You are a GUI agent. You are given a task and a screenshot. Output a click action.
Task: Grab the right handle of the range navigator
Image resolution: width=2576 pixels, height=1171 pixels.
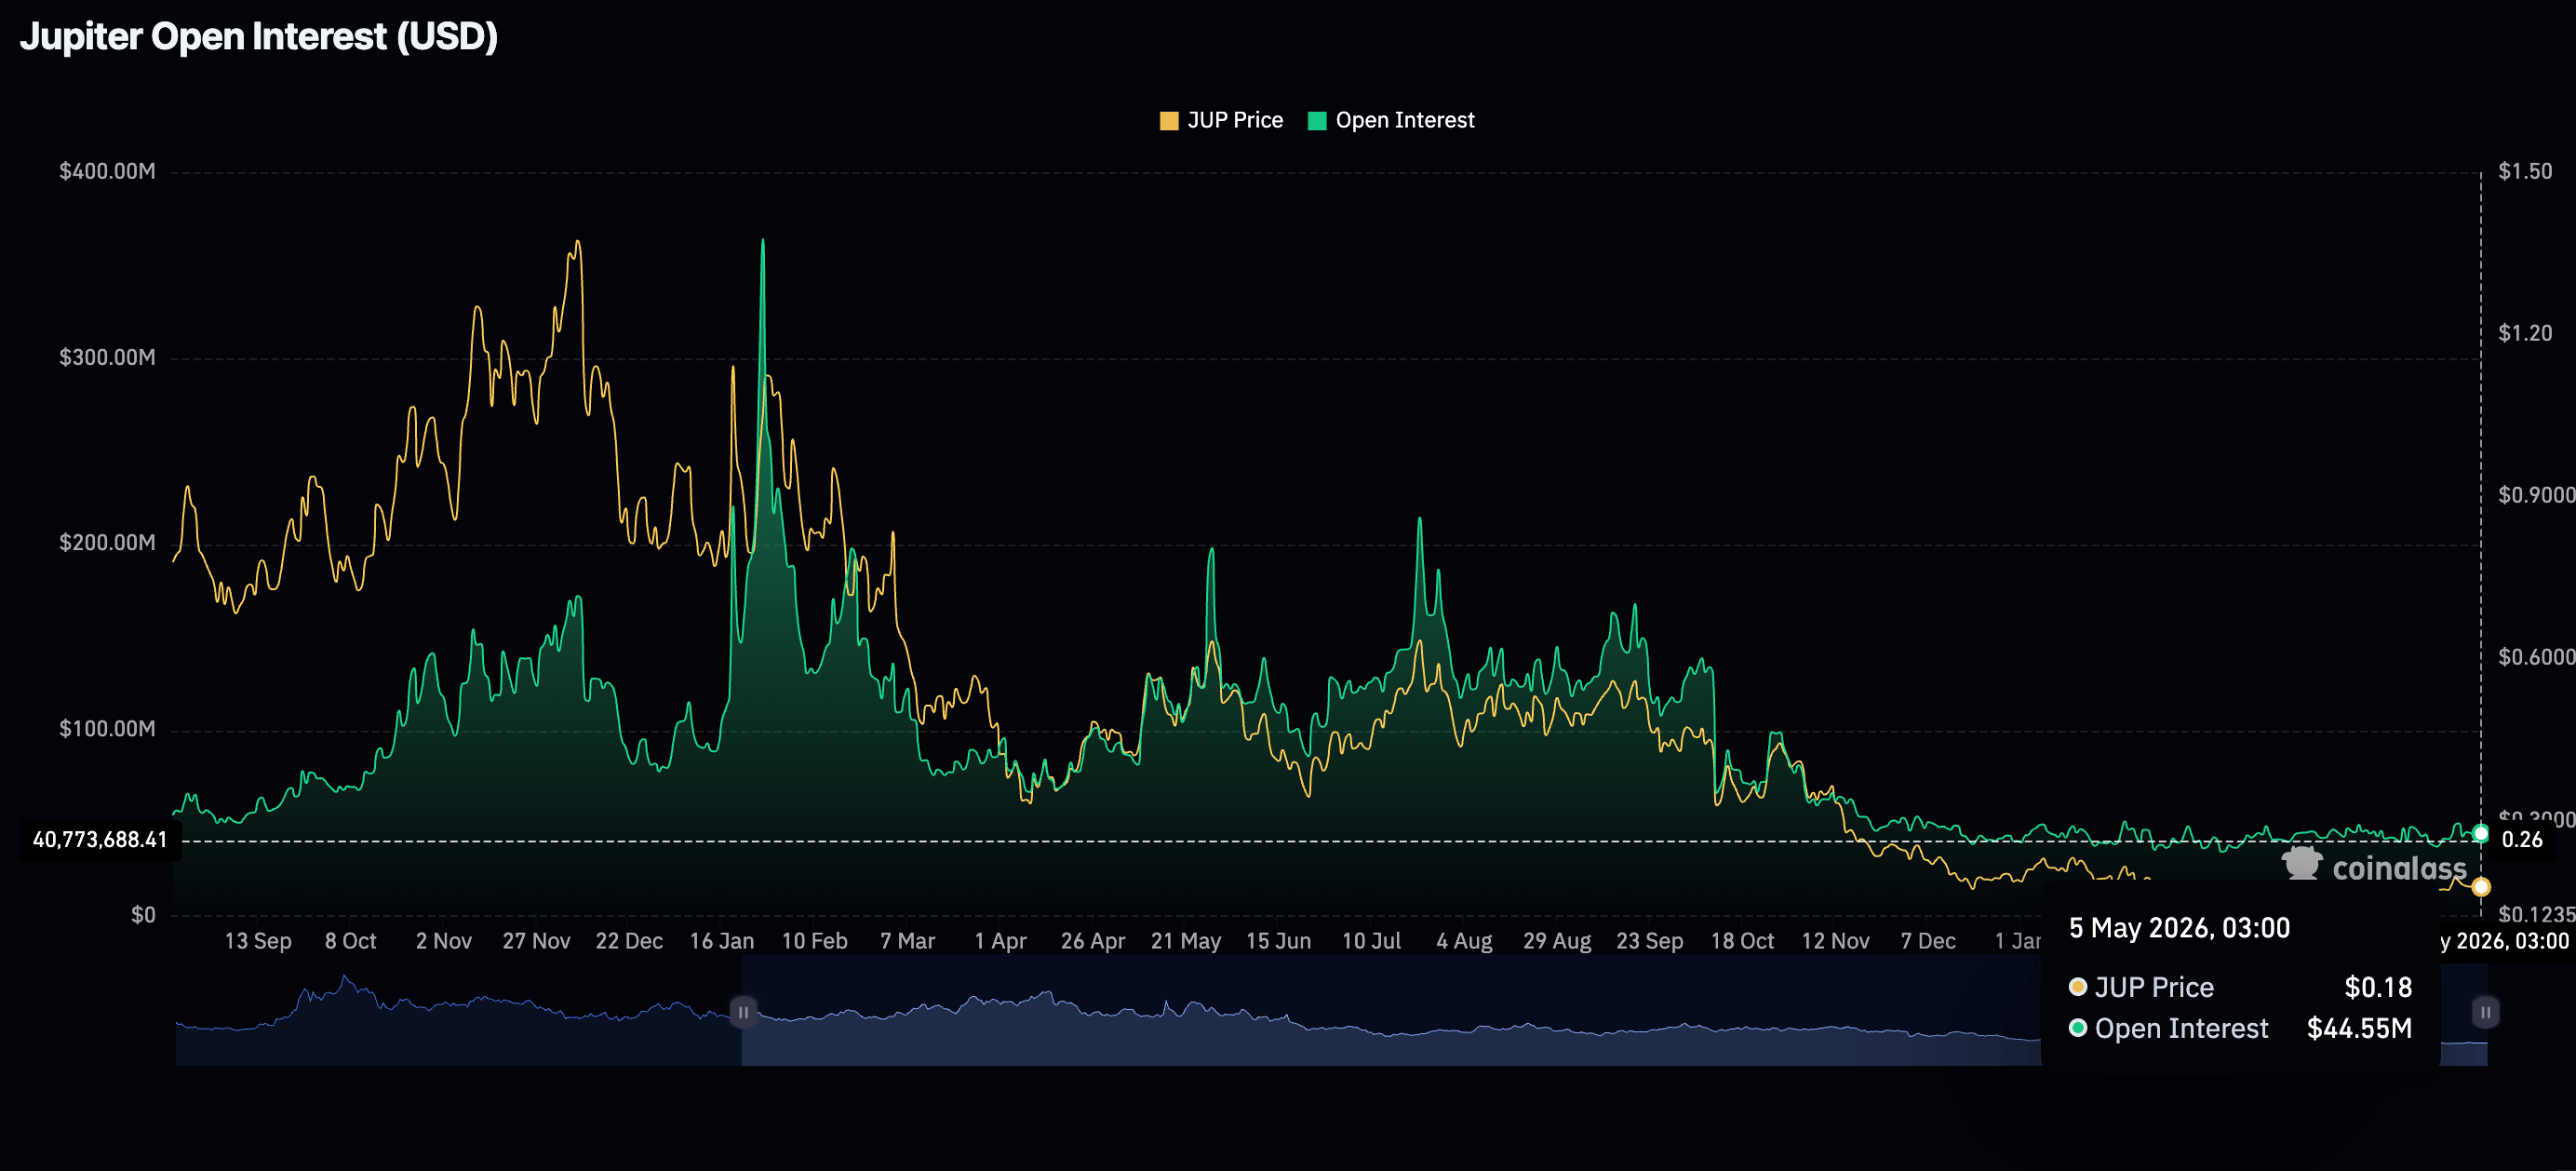[2485, 1012]
